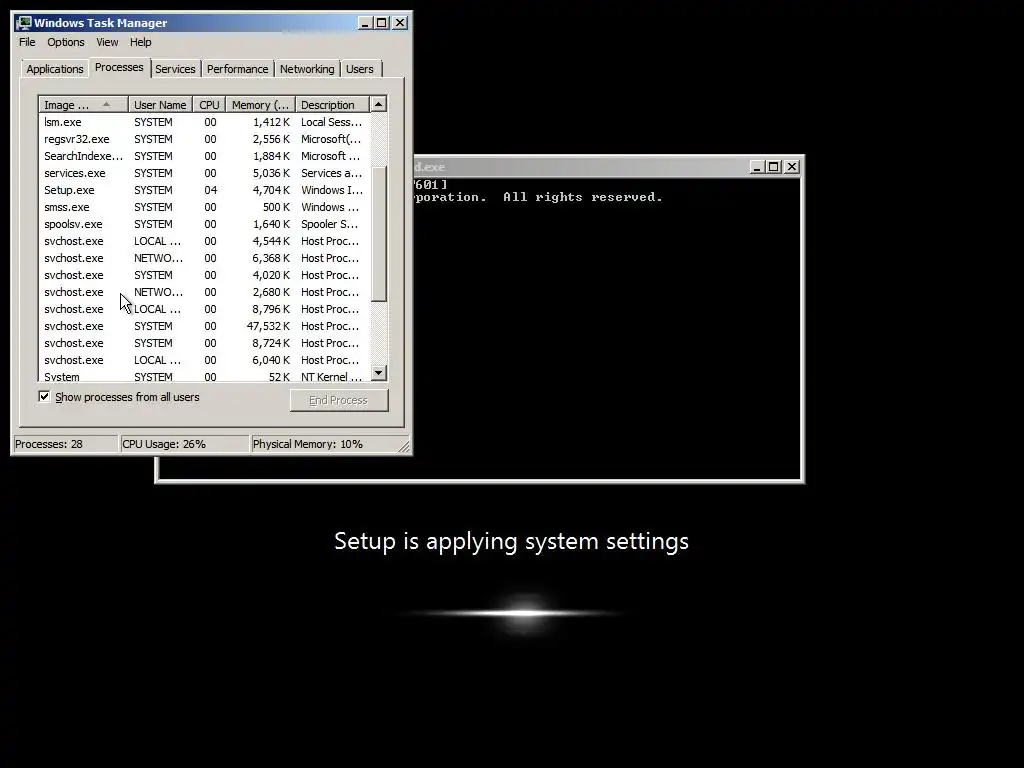Go to the Networking tab
1024x768 pixels.
307,69
